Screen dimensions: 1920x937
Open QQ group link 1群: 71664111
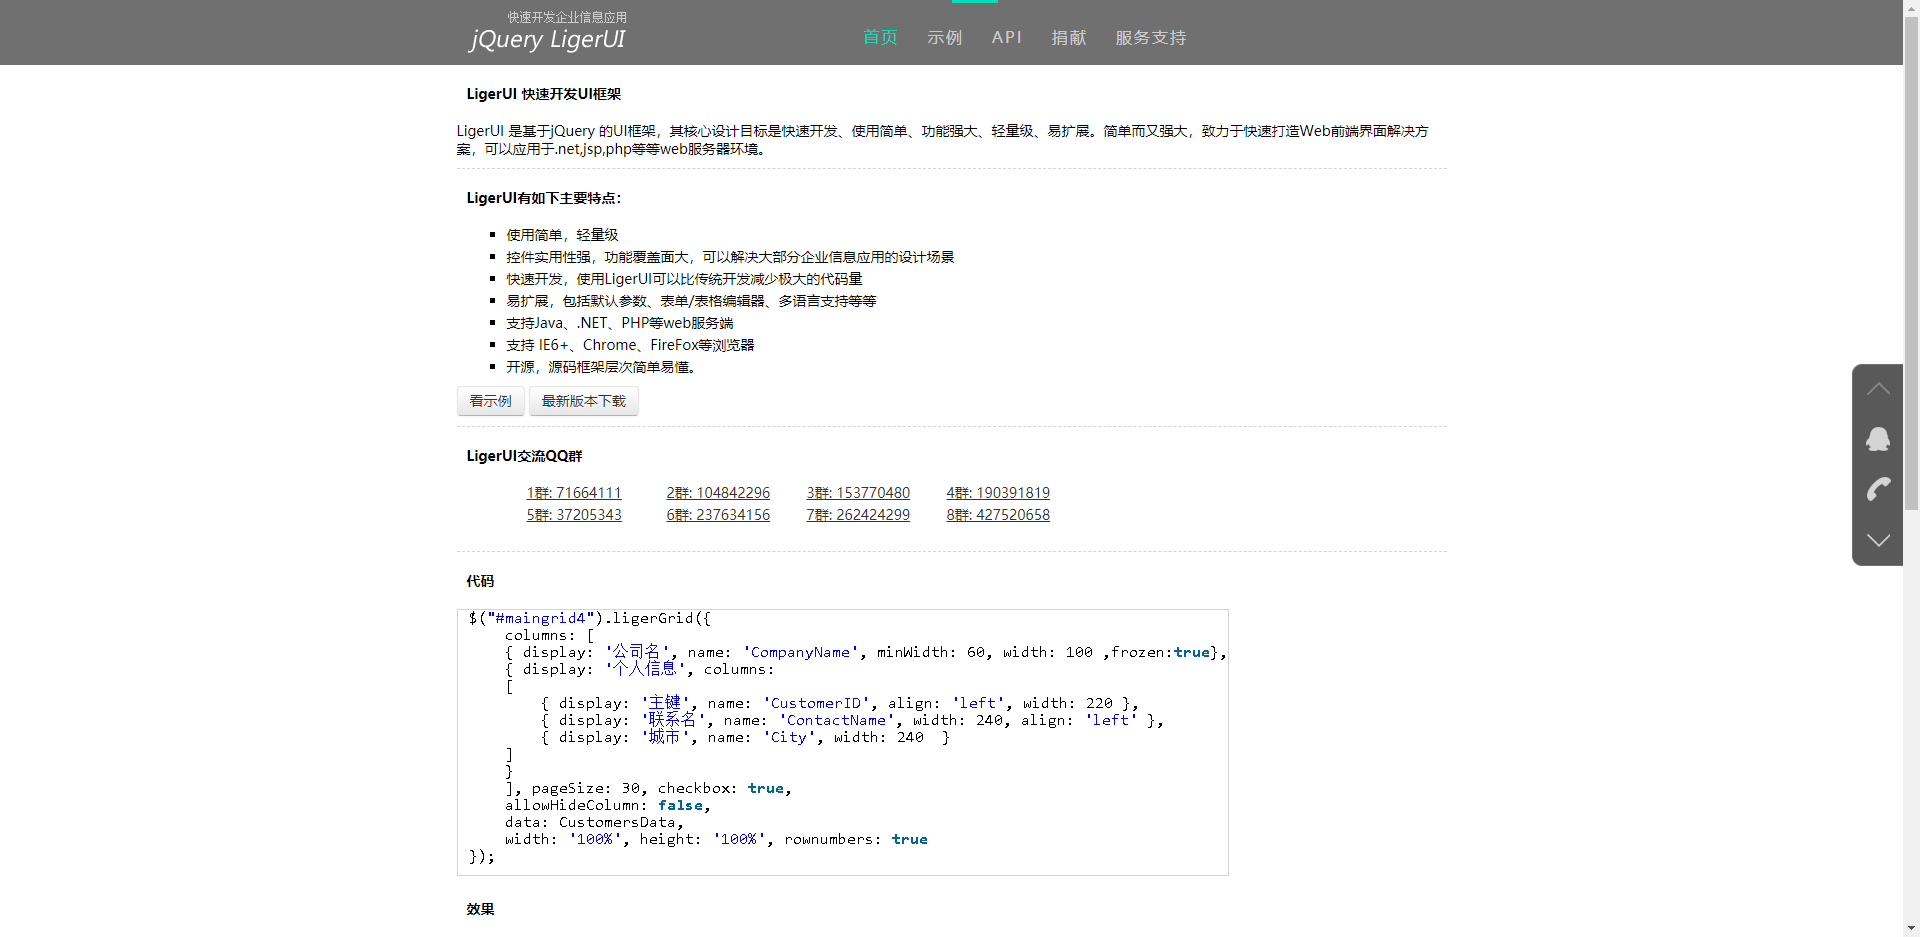pyautogui.click(x=574, y=493)
